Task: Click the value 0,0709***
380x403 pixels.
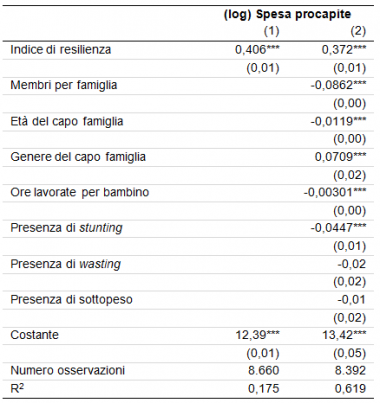Action: (341, 156)
